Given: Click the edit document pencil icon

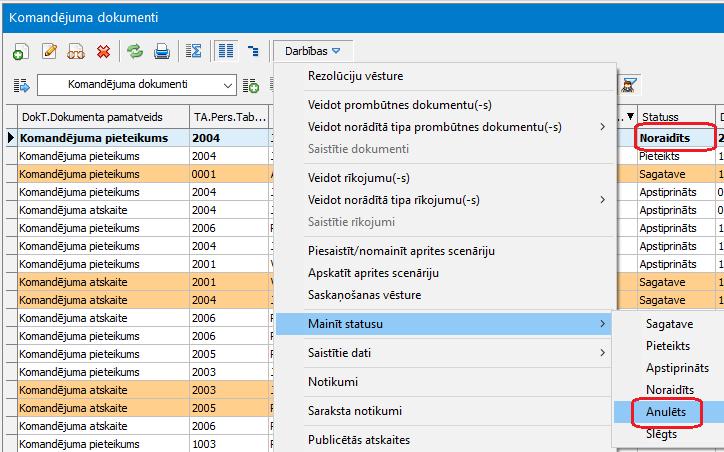Looking at the screenshot, I should click(49, 51).
